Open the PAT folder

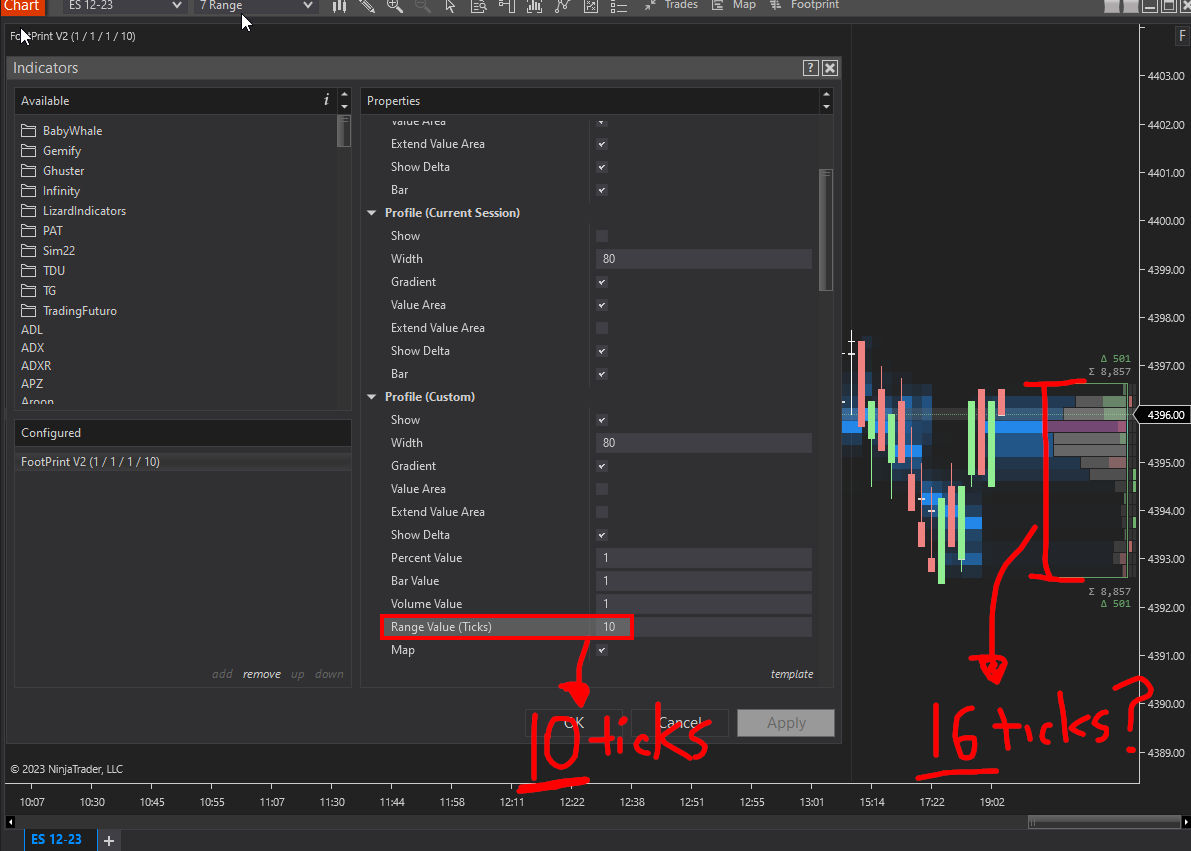pos(42,230)
